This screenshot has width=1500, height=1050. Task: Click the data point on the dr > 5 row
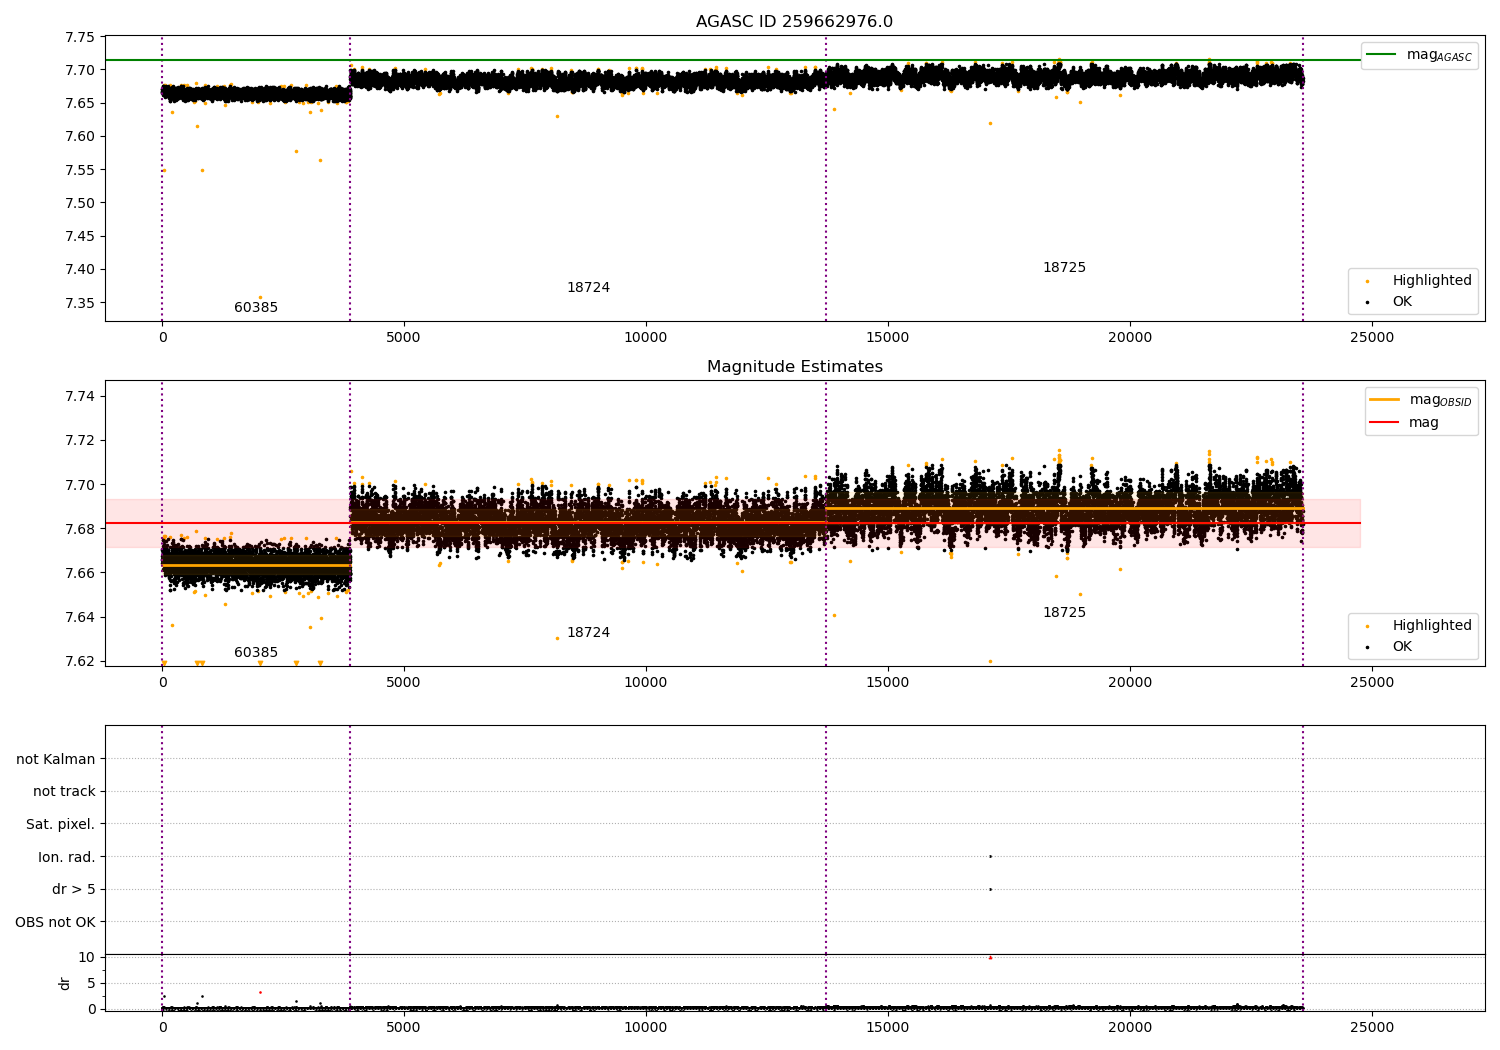[990, 889]
